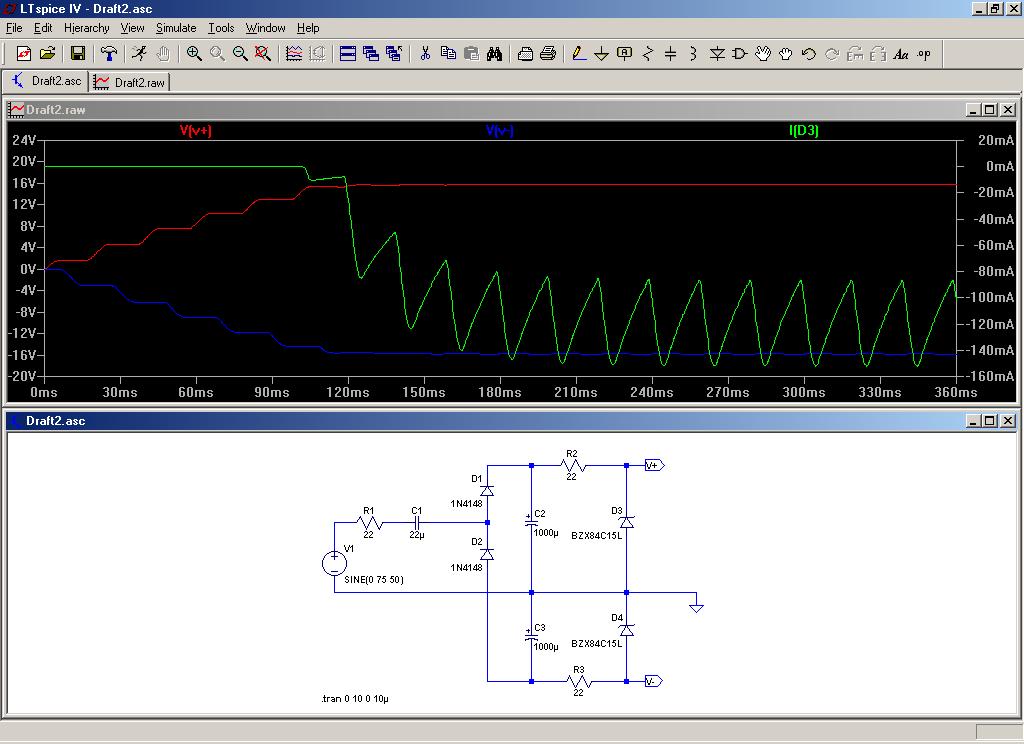Place an inductor from toolbar
Viewport: 1024px width, 744px height.
click(x=694, y=54)
